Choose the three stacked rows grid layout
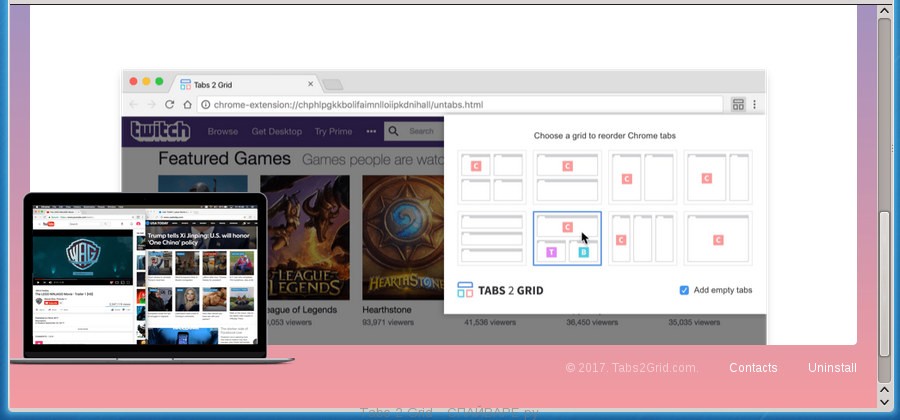900x420 pixels. [492, 238]
